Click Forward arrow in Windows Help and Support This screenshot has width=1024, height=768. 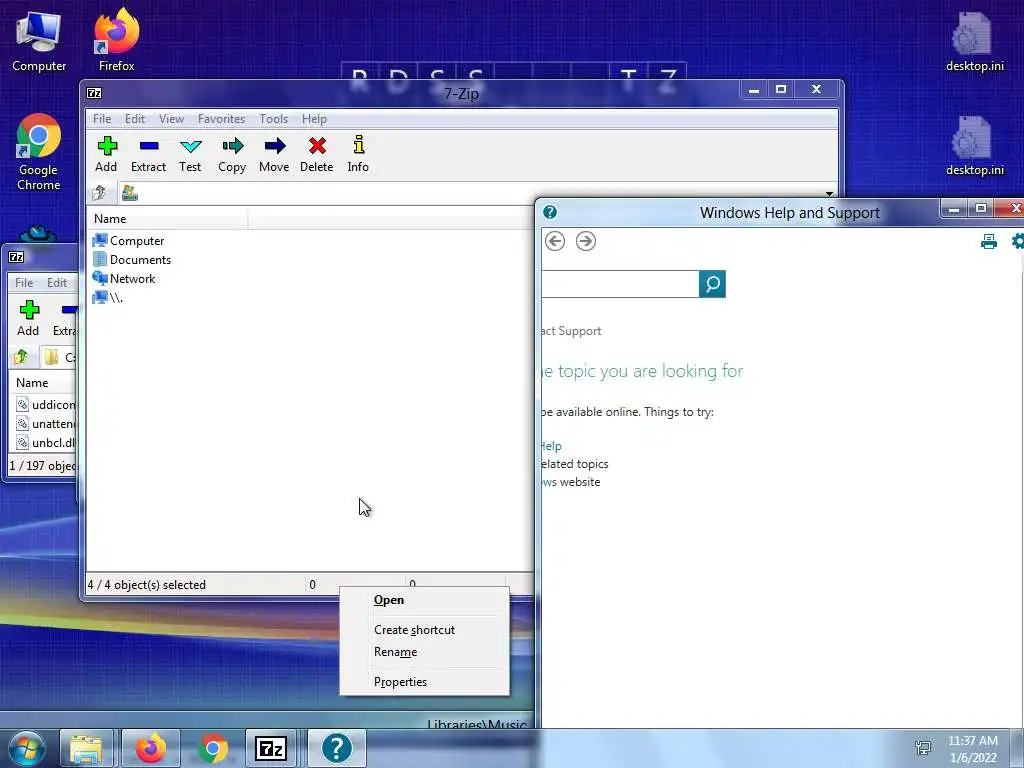pos(586,241)
